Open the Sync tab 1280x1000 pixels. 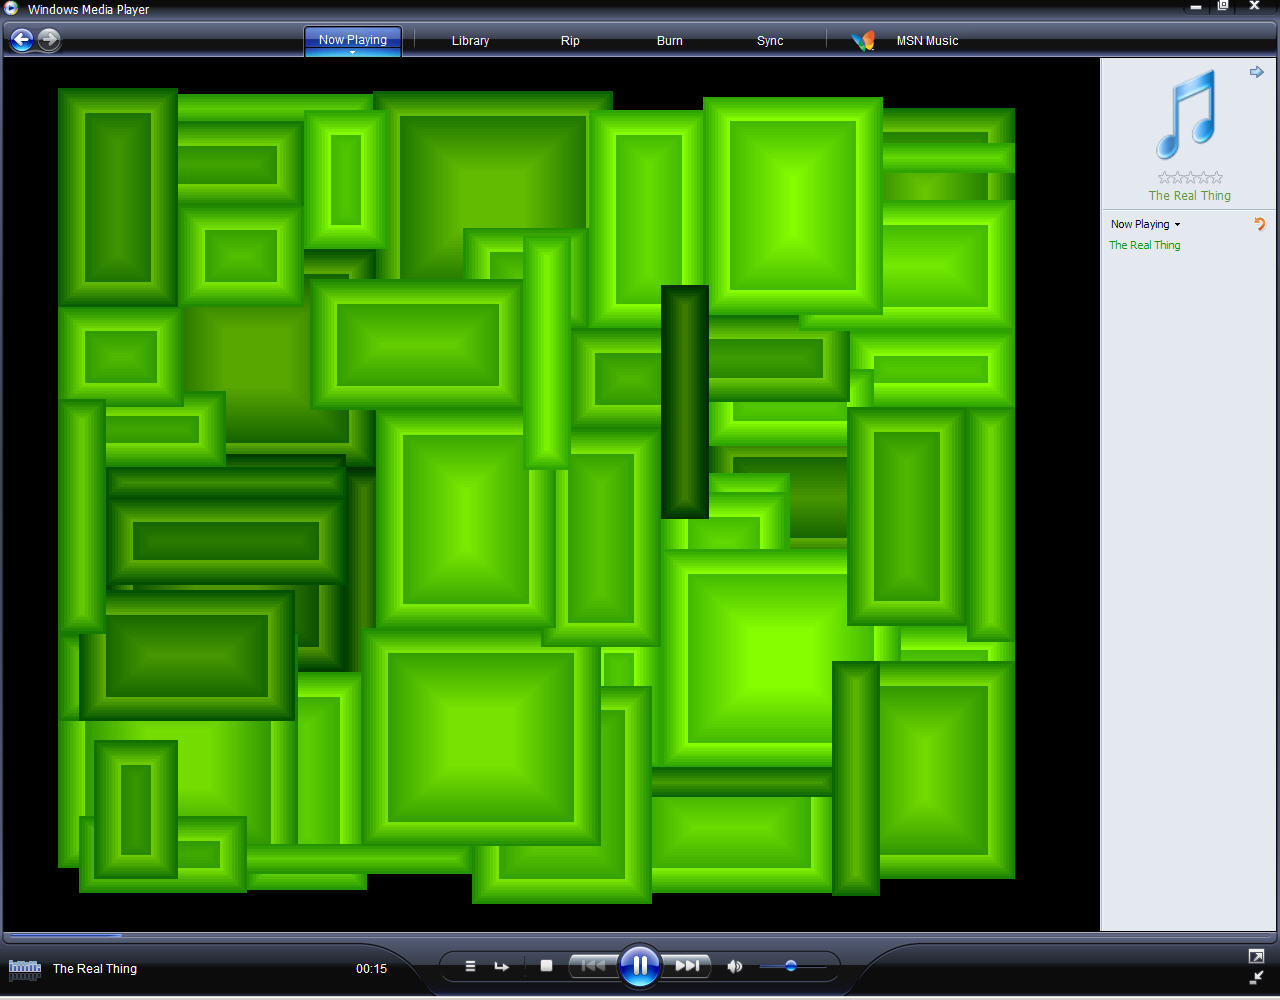click(x=770, y=41)
